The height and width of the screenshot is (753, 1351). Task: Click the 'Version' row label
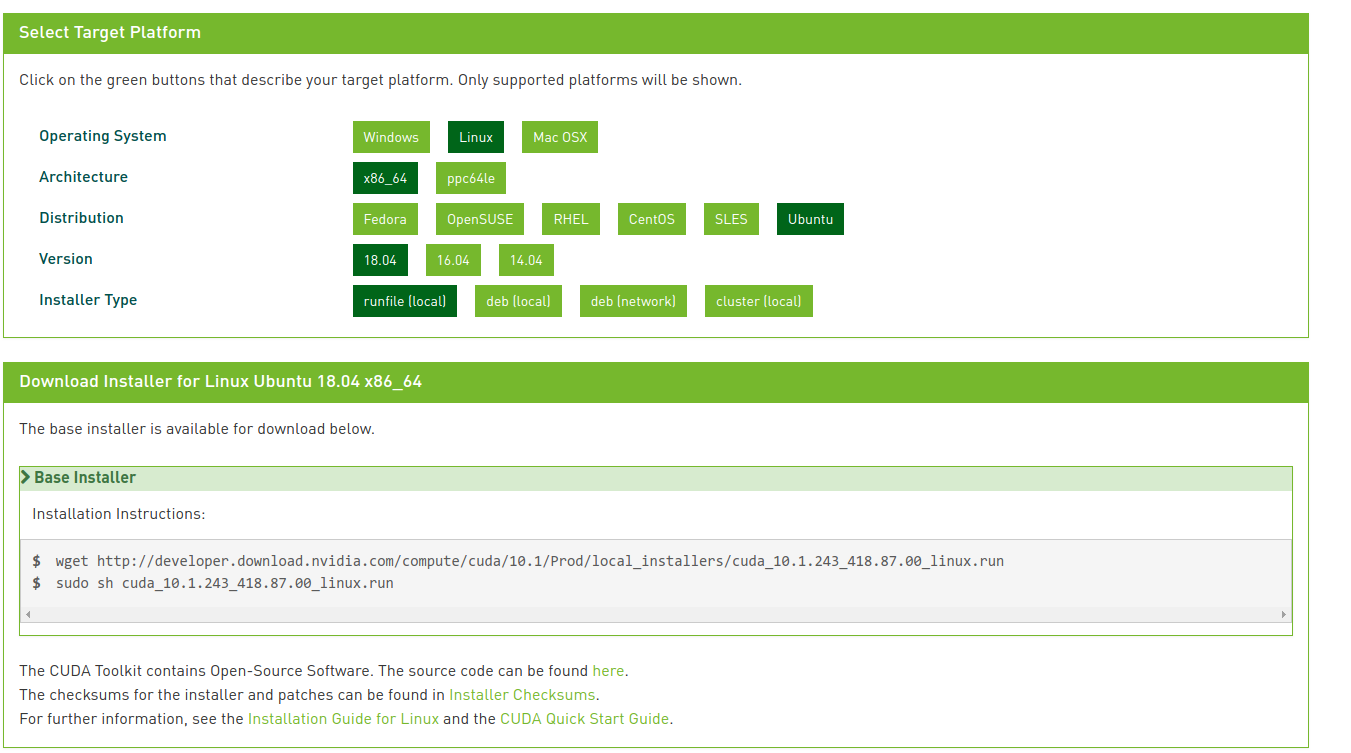66,259
